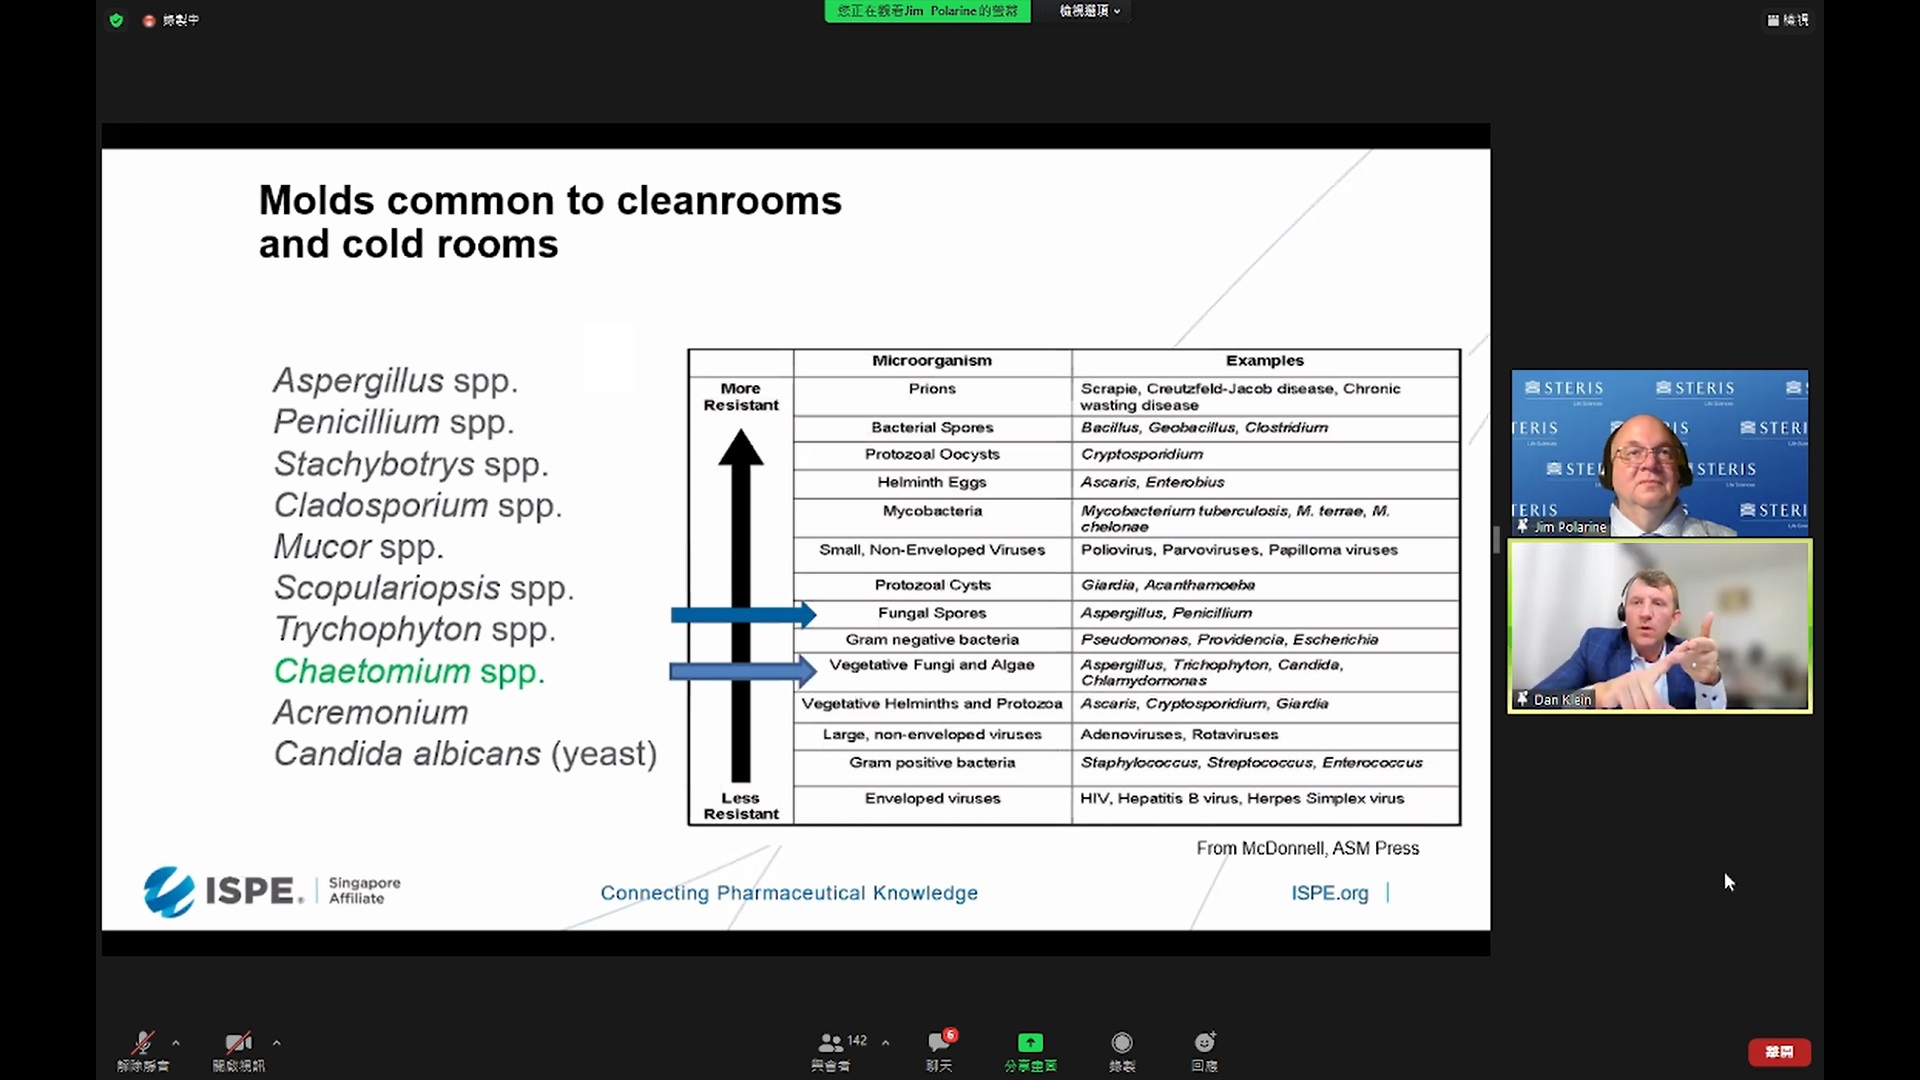Image resolution: width=1920 pixels, height=1080 pixels.
Task: Open video options arrow beside camera
Action: [x=276, y=1042]
